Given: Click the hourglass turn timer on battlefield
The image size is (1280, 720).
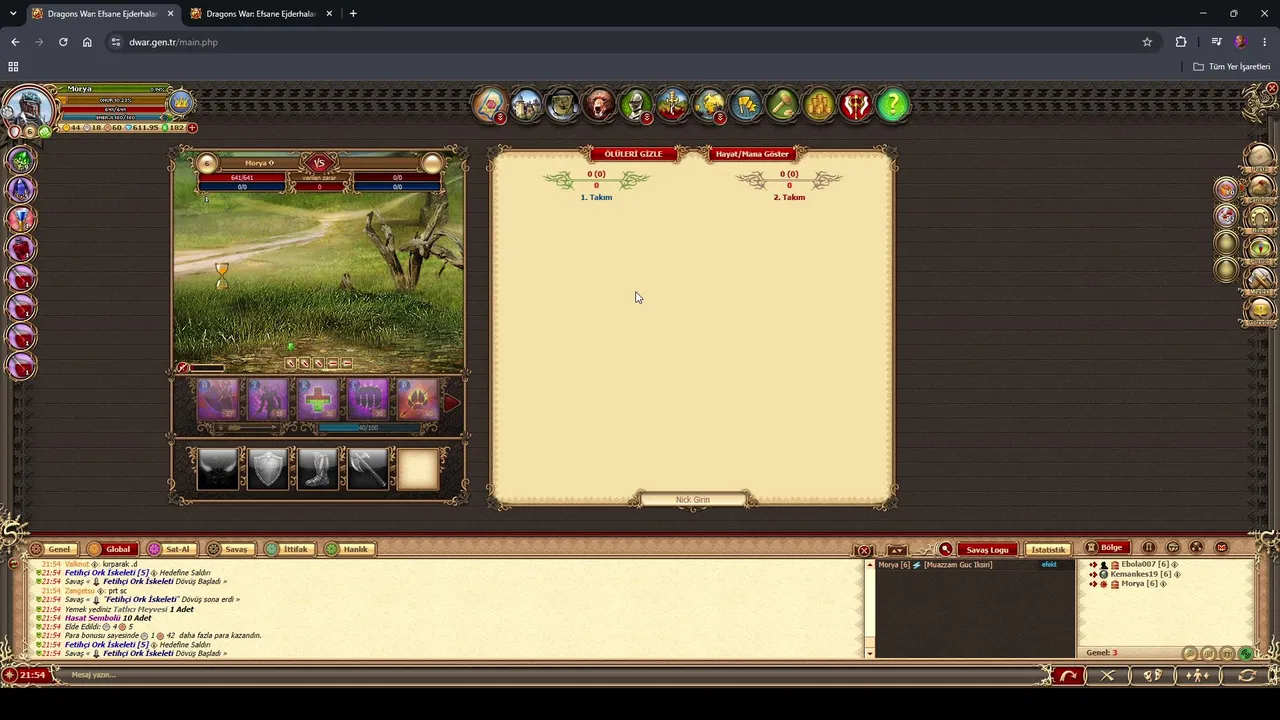Looking at the screenshot, I should [x=222, y=275].
